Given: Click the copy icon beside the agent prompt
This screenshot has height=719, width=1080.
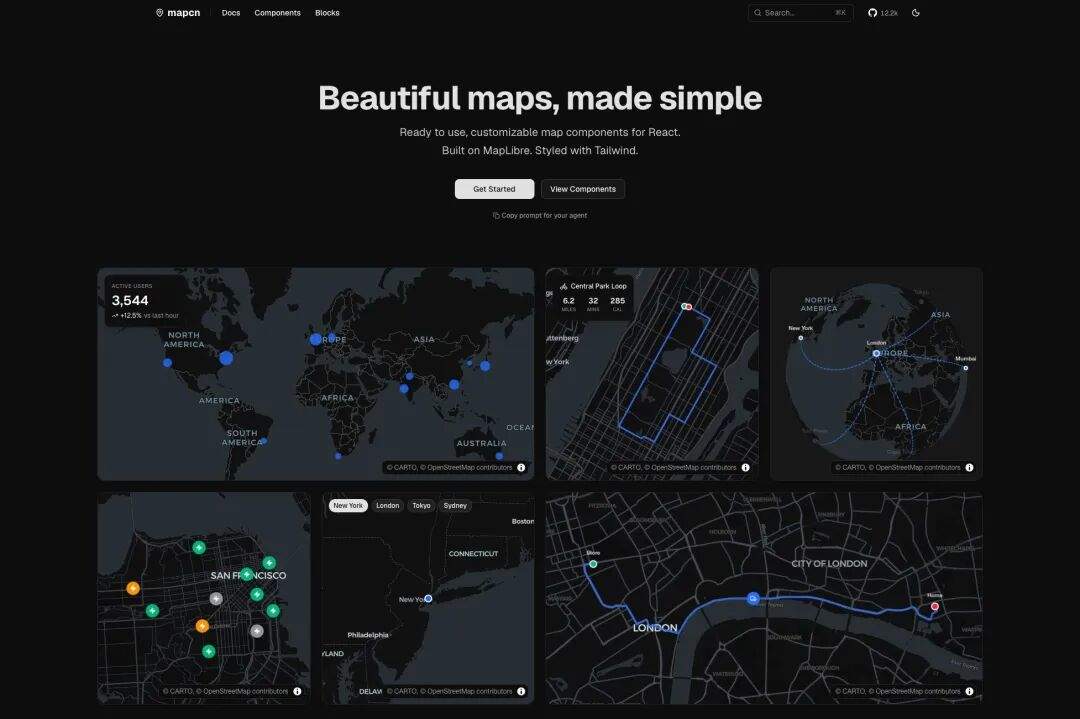Looking at the screenshot, I should [x=496, y=216].
